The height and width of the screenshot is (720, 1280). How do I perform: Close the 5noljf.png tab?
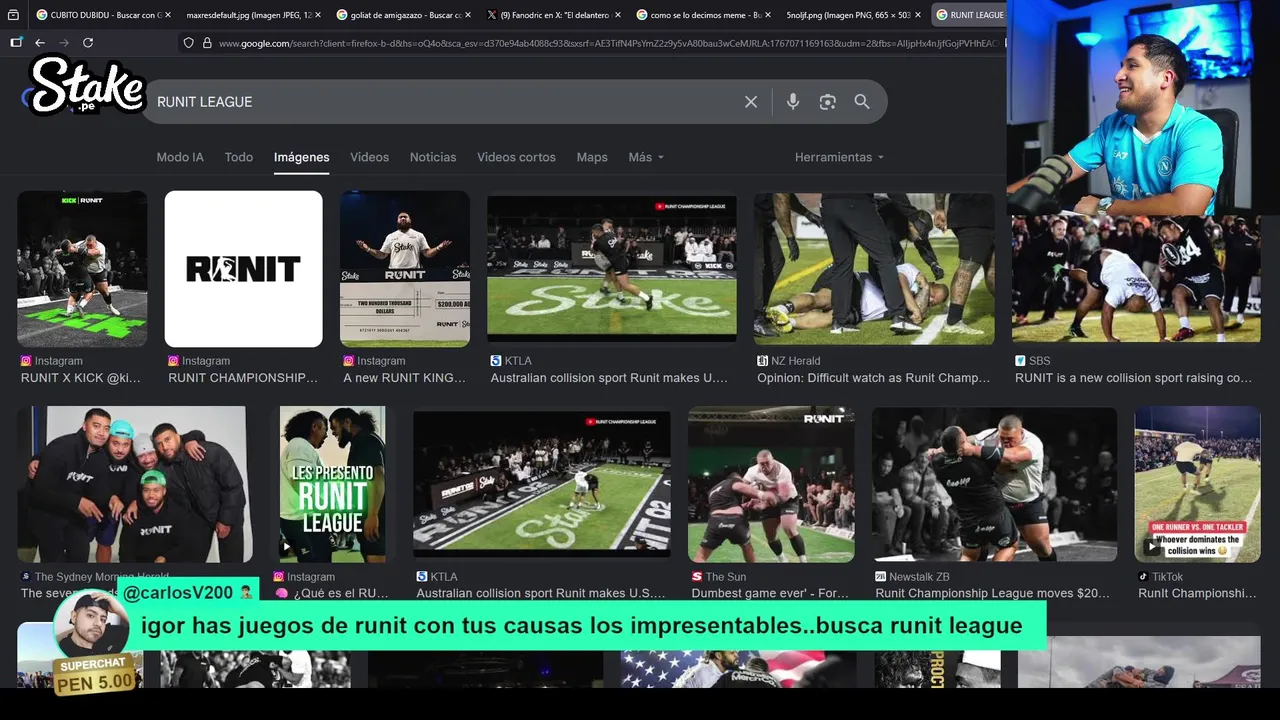coord(918,15)
